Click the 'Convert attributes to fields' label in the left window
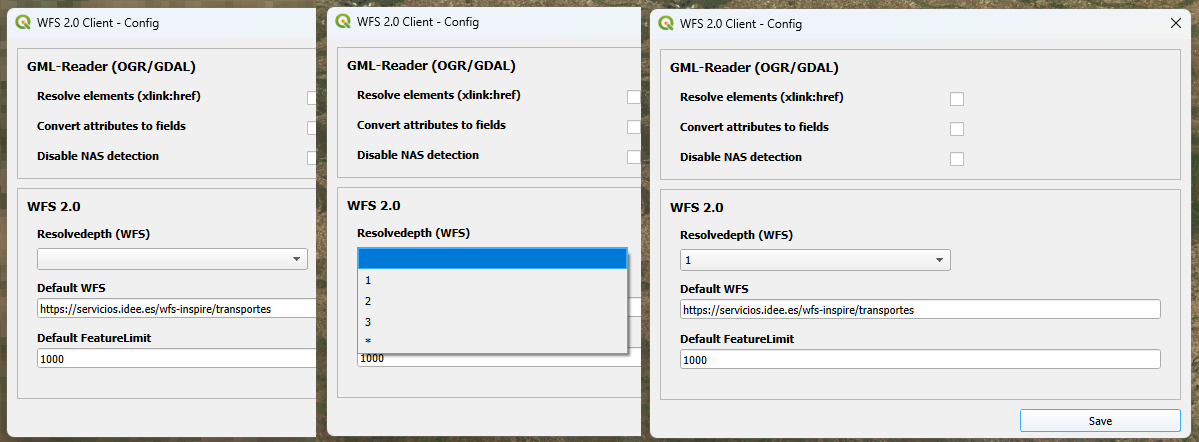The height and width of the screenshot is (442, 1199). tap(112, 126)
